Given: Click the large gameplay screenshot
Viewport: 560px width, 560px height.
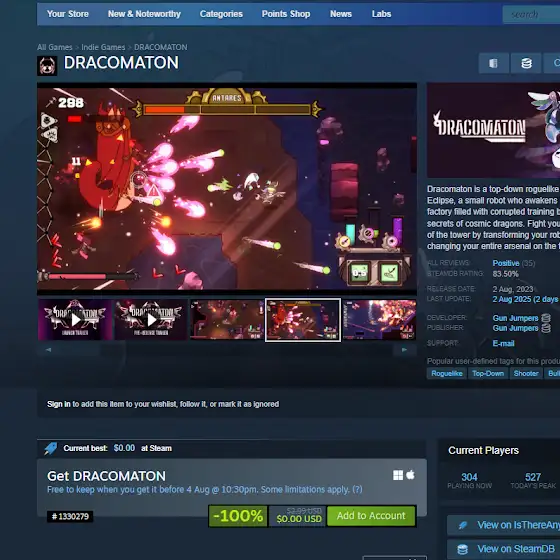Looking at the screenshot, I should (x=227, y=189).
